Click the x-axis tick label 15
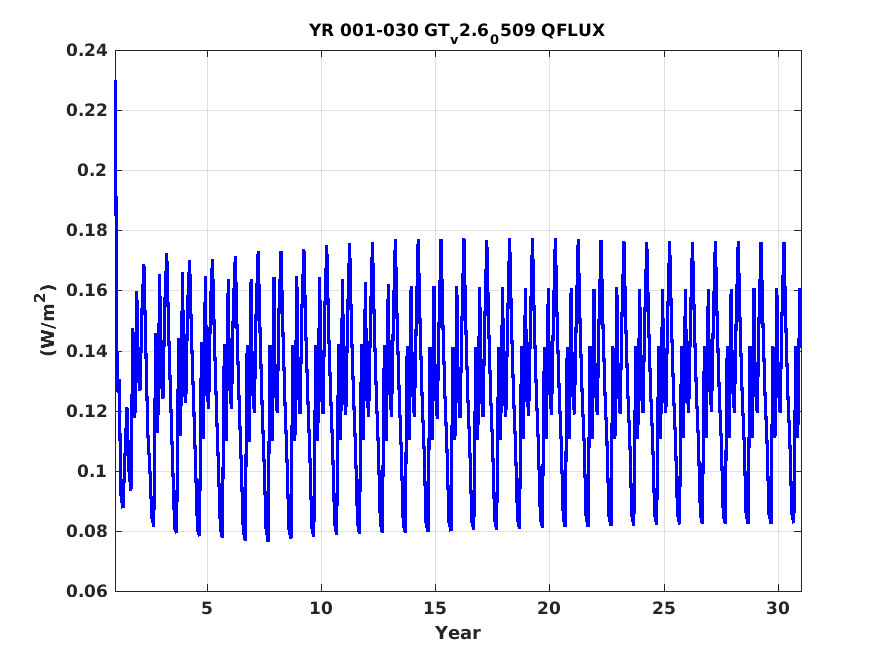 [435, 608]
